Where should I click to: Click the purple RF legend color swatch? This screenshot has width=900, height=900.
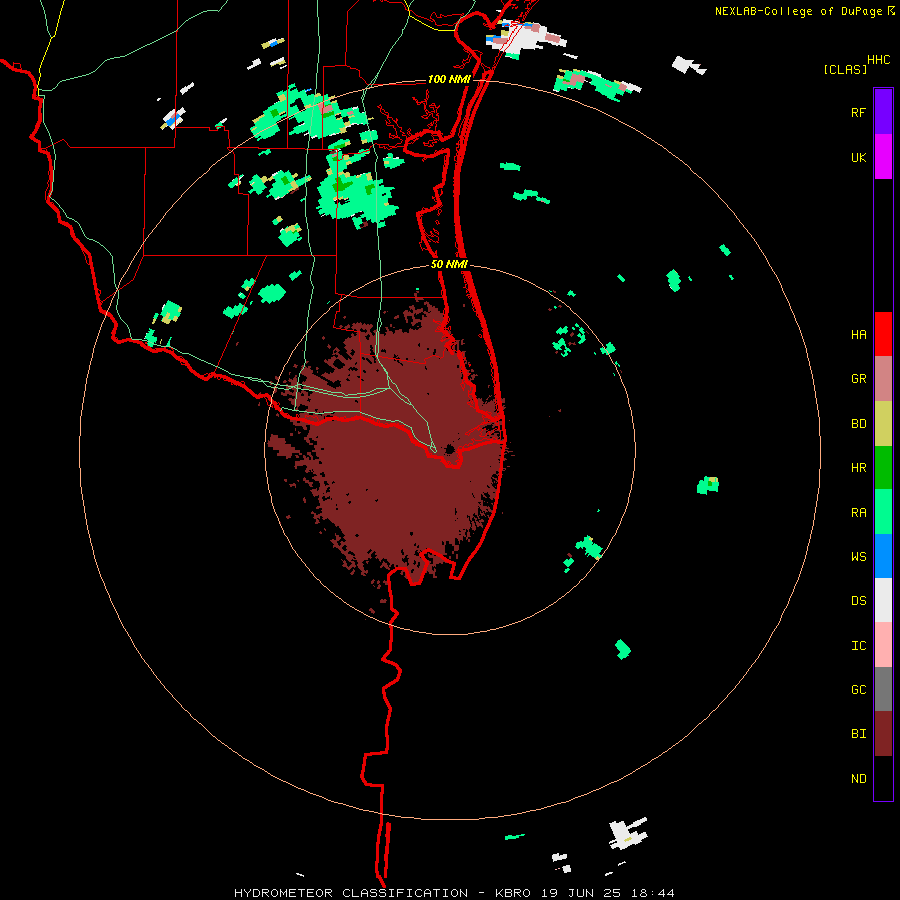(x=883, y=112)
